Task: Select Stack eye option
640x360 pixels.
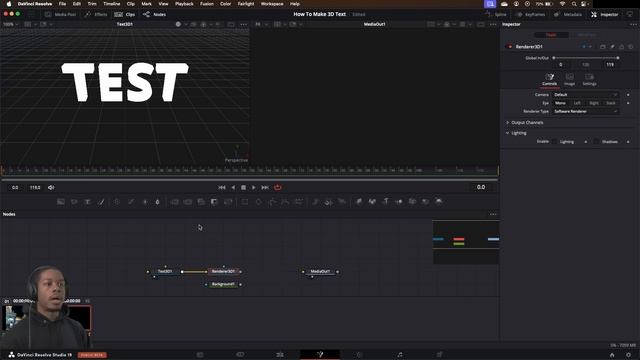Action: [611, 103]
